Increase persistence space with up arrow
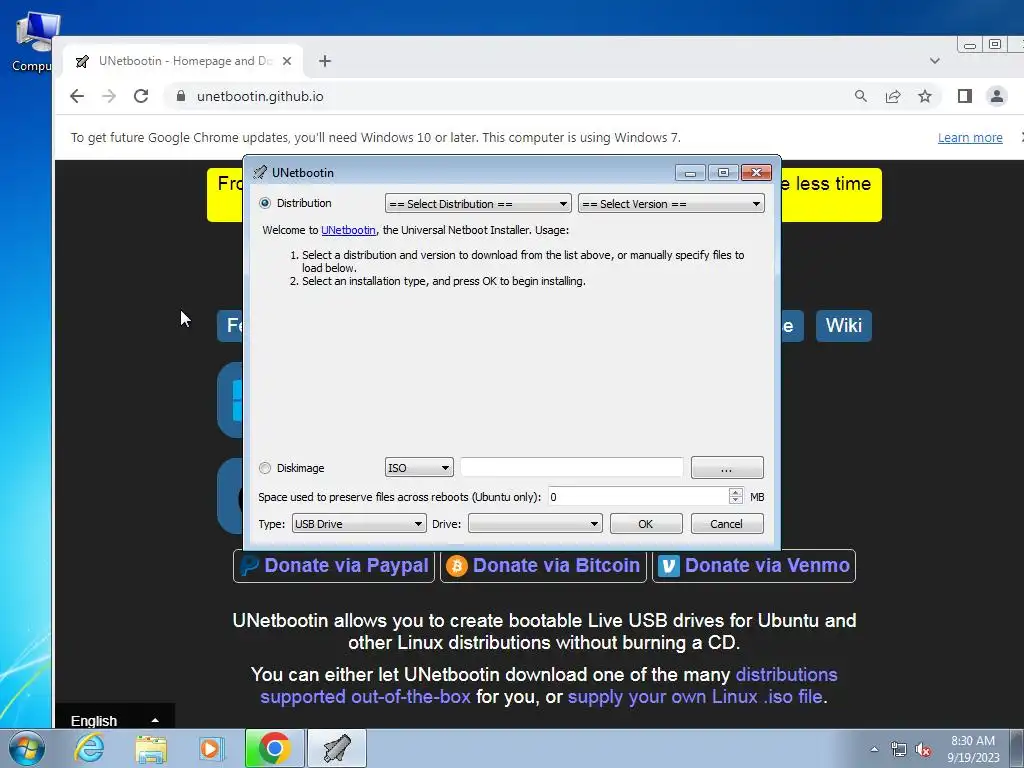The width and height of the screenshot is (1024, 768). tap(735, 492)
